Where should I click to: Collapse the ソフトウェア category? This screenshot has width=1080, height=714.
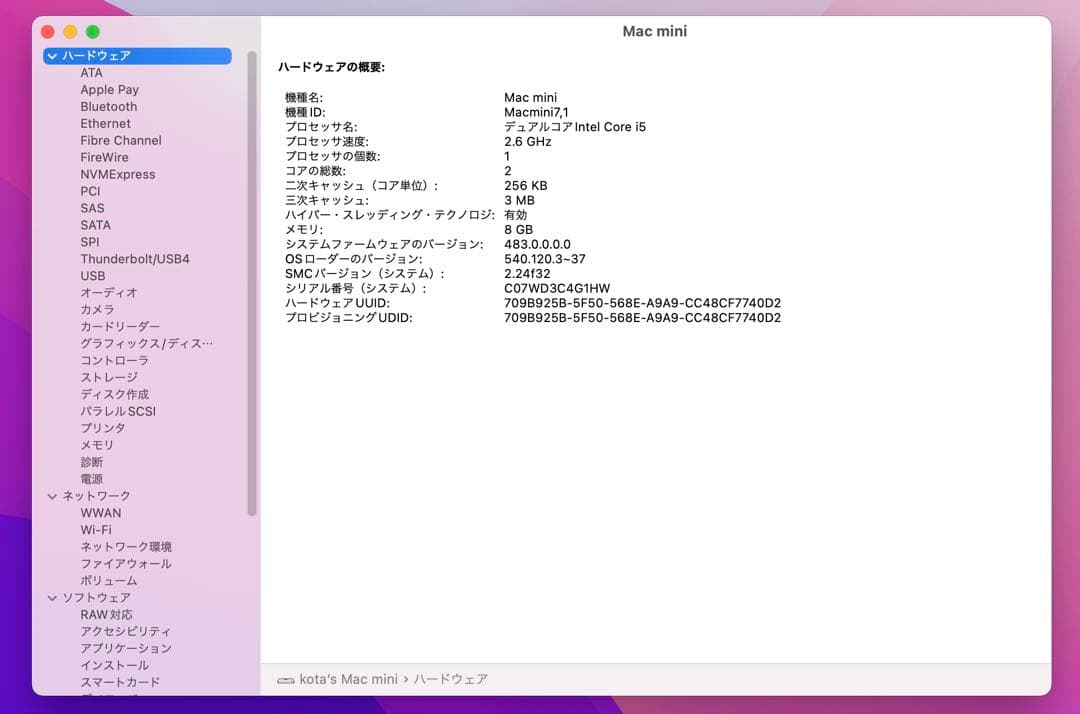point(51,597)
